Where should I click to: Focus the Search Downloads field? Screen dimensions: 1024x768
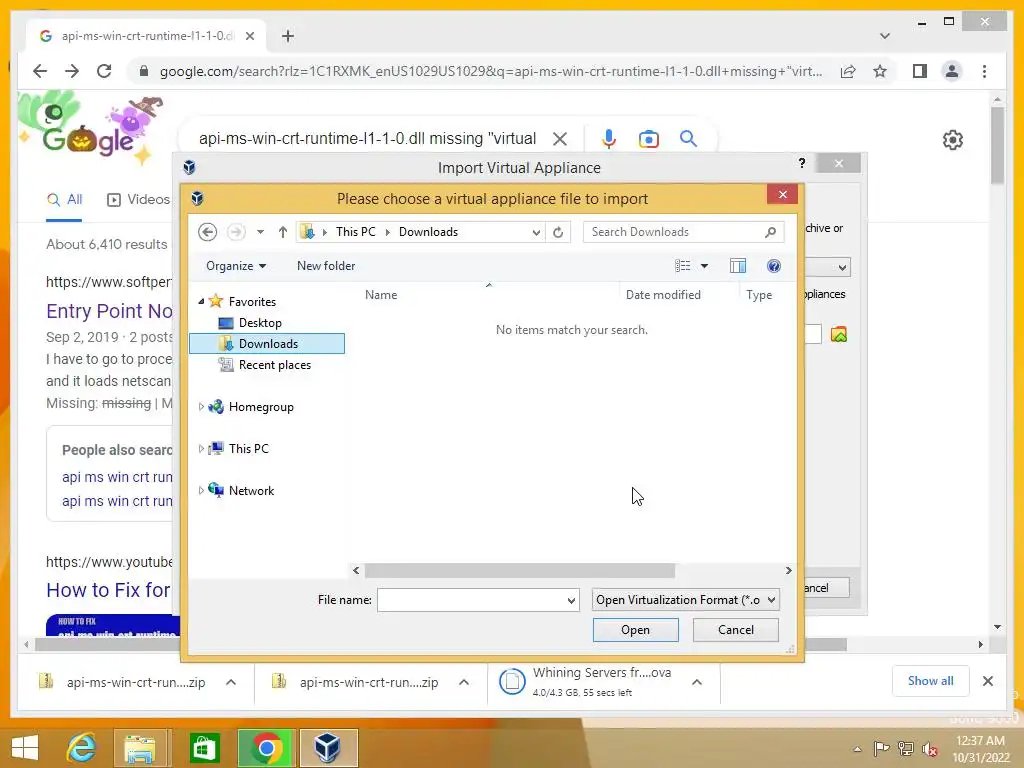click(x=683, y=232)
